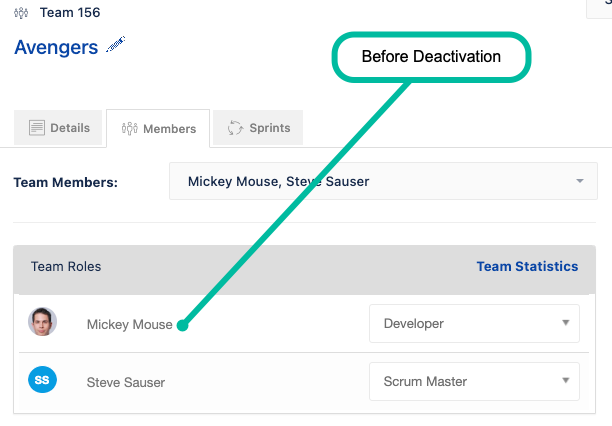
Task: Click the Sprints tab cycle icon
Action: pyautogui.click(x=235, y=128)
